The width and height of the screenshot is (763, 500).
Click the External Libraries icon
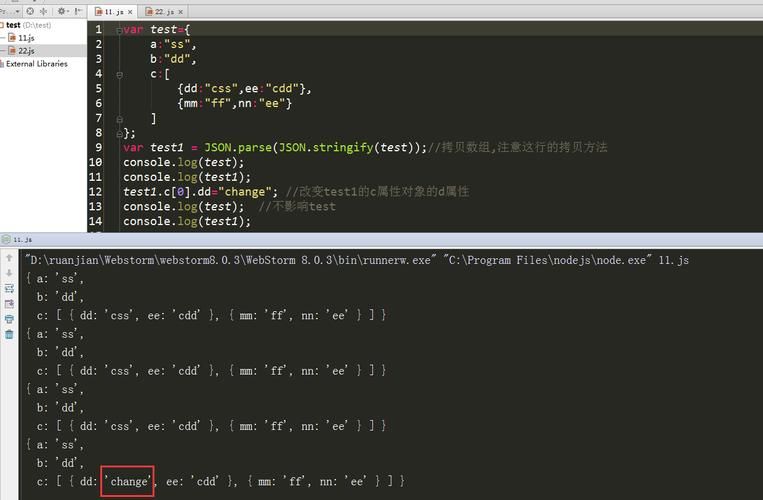(2, 64)
